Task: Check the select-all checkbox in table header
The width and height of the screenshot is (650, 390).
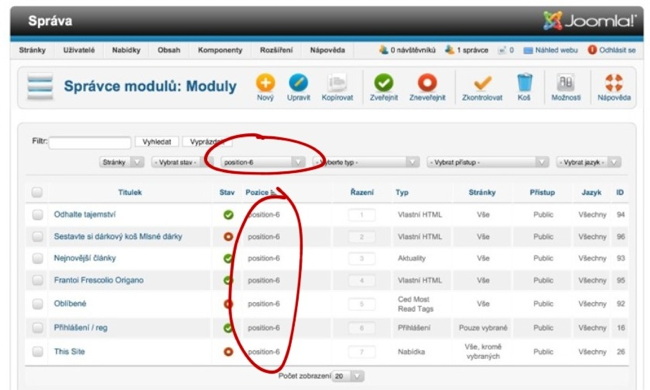Action: (x=37, y=192)
